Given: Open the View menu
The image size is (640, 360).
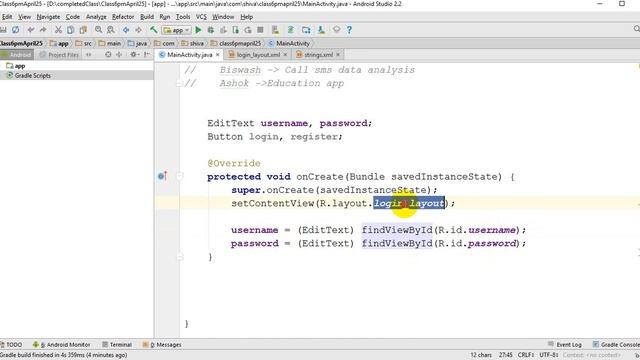Looking at the screenshot, I should click(x=24, y=17).
